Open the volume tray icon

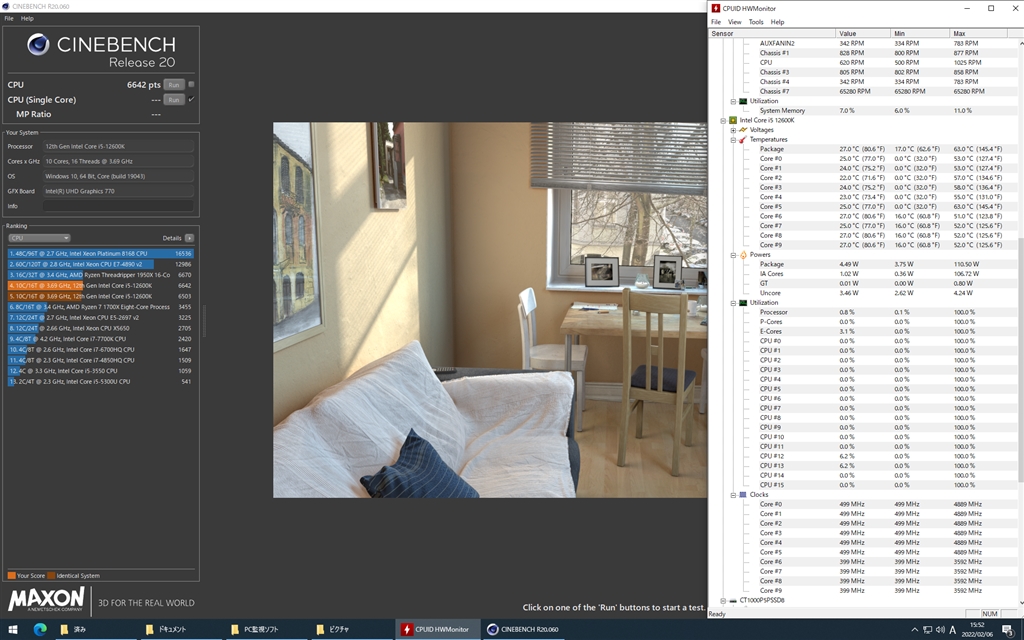pyautogui.click(x=940, y=630)
